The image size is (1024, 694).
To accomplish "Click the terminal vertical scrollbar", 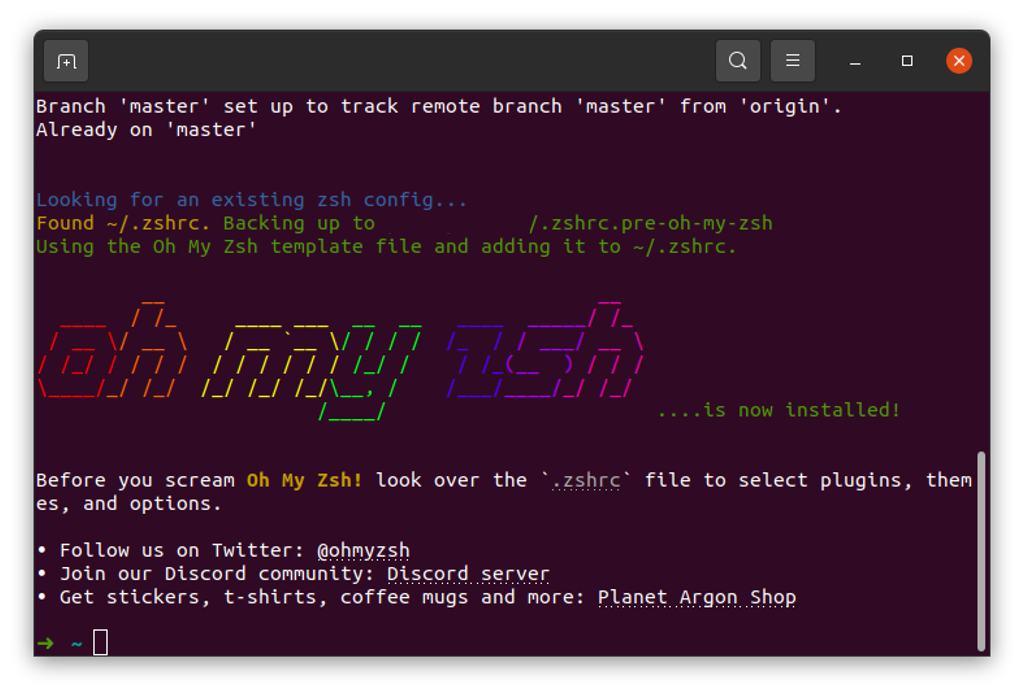I will 980,550.
